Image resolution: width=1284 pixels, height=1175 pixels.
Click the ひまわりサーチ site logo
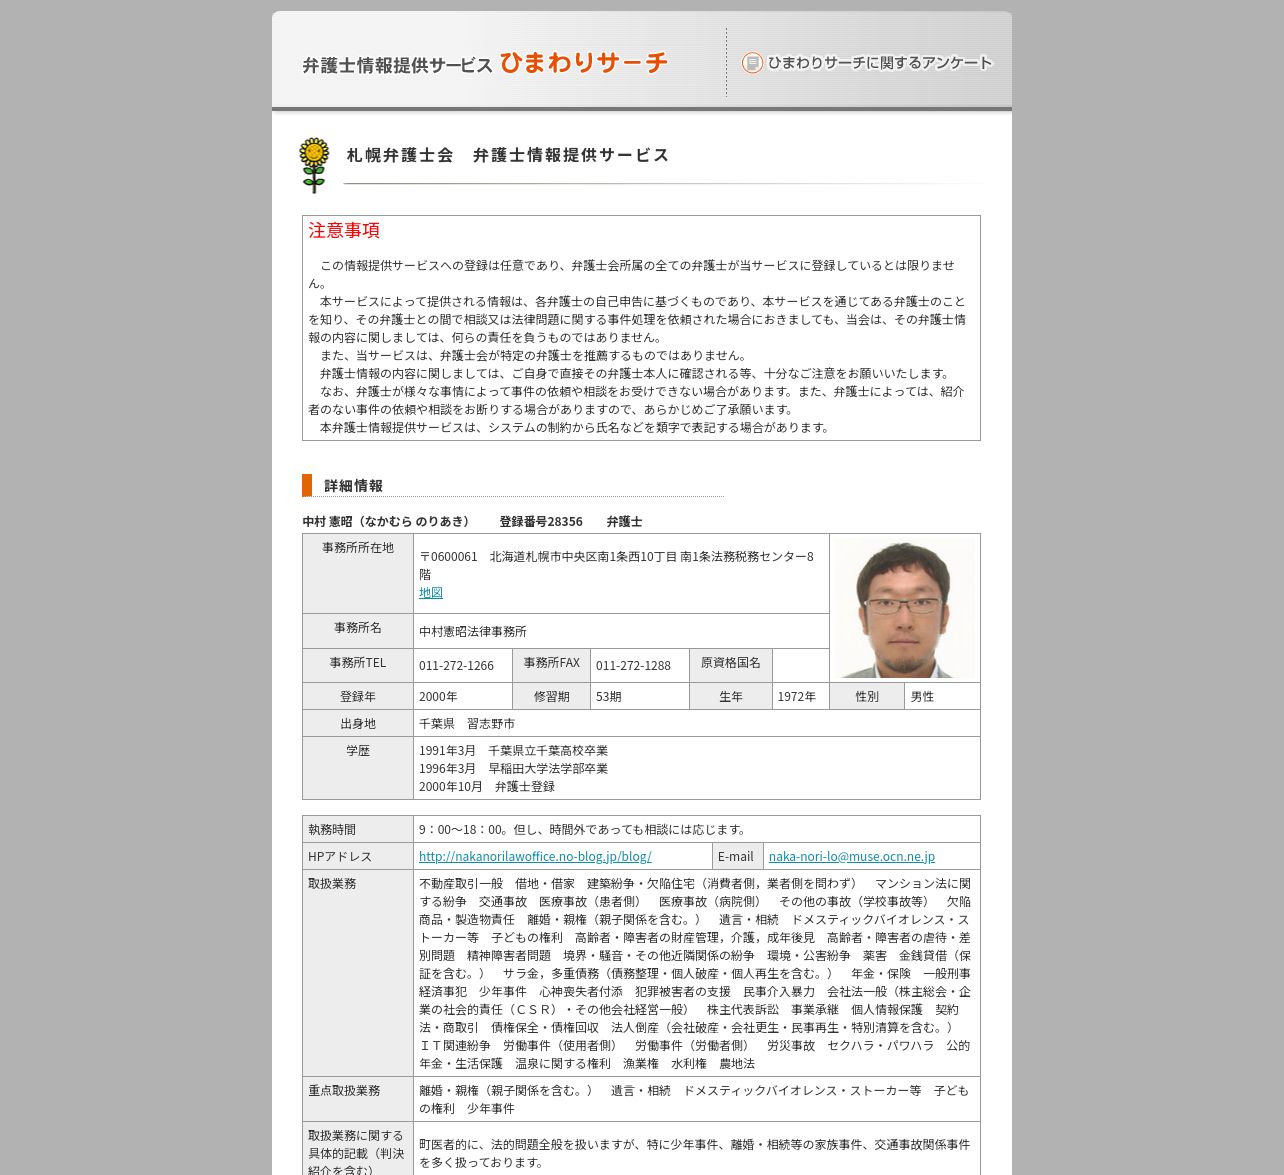click(485, 63)
